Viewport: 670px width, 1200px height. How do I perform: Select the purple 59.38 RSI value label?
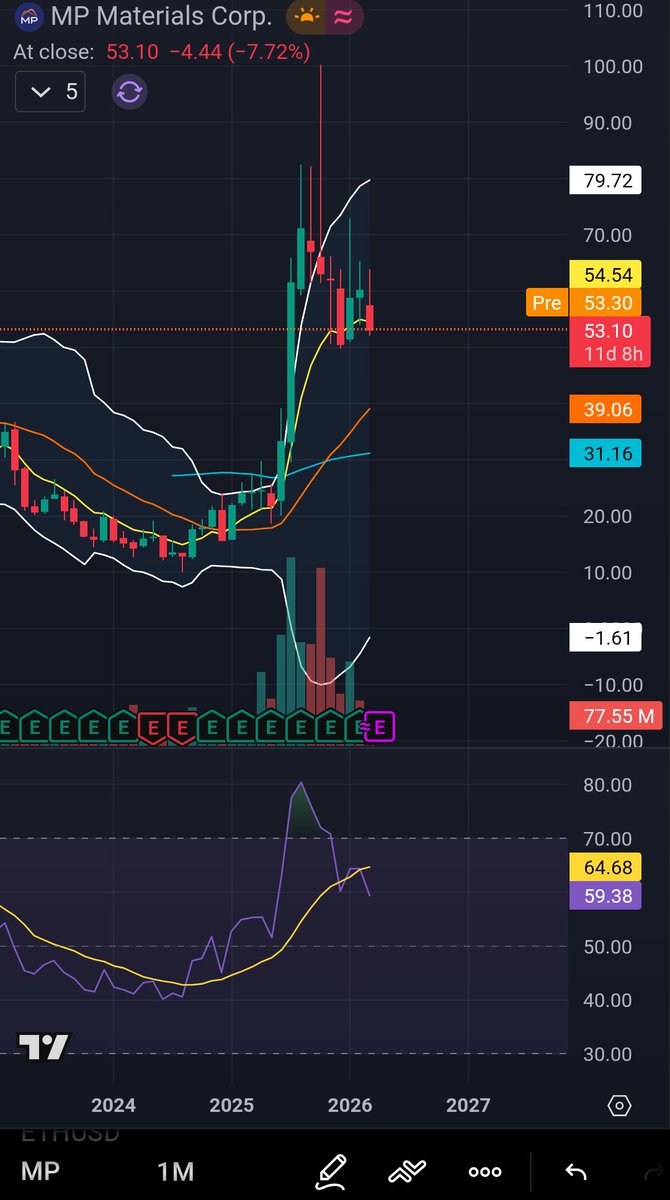[x=605, y=897]
